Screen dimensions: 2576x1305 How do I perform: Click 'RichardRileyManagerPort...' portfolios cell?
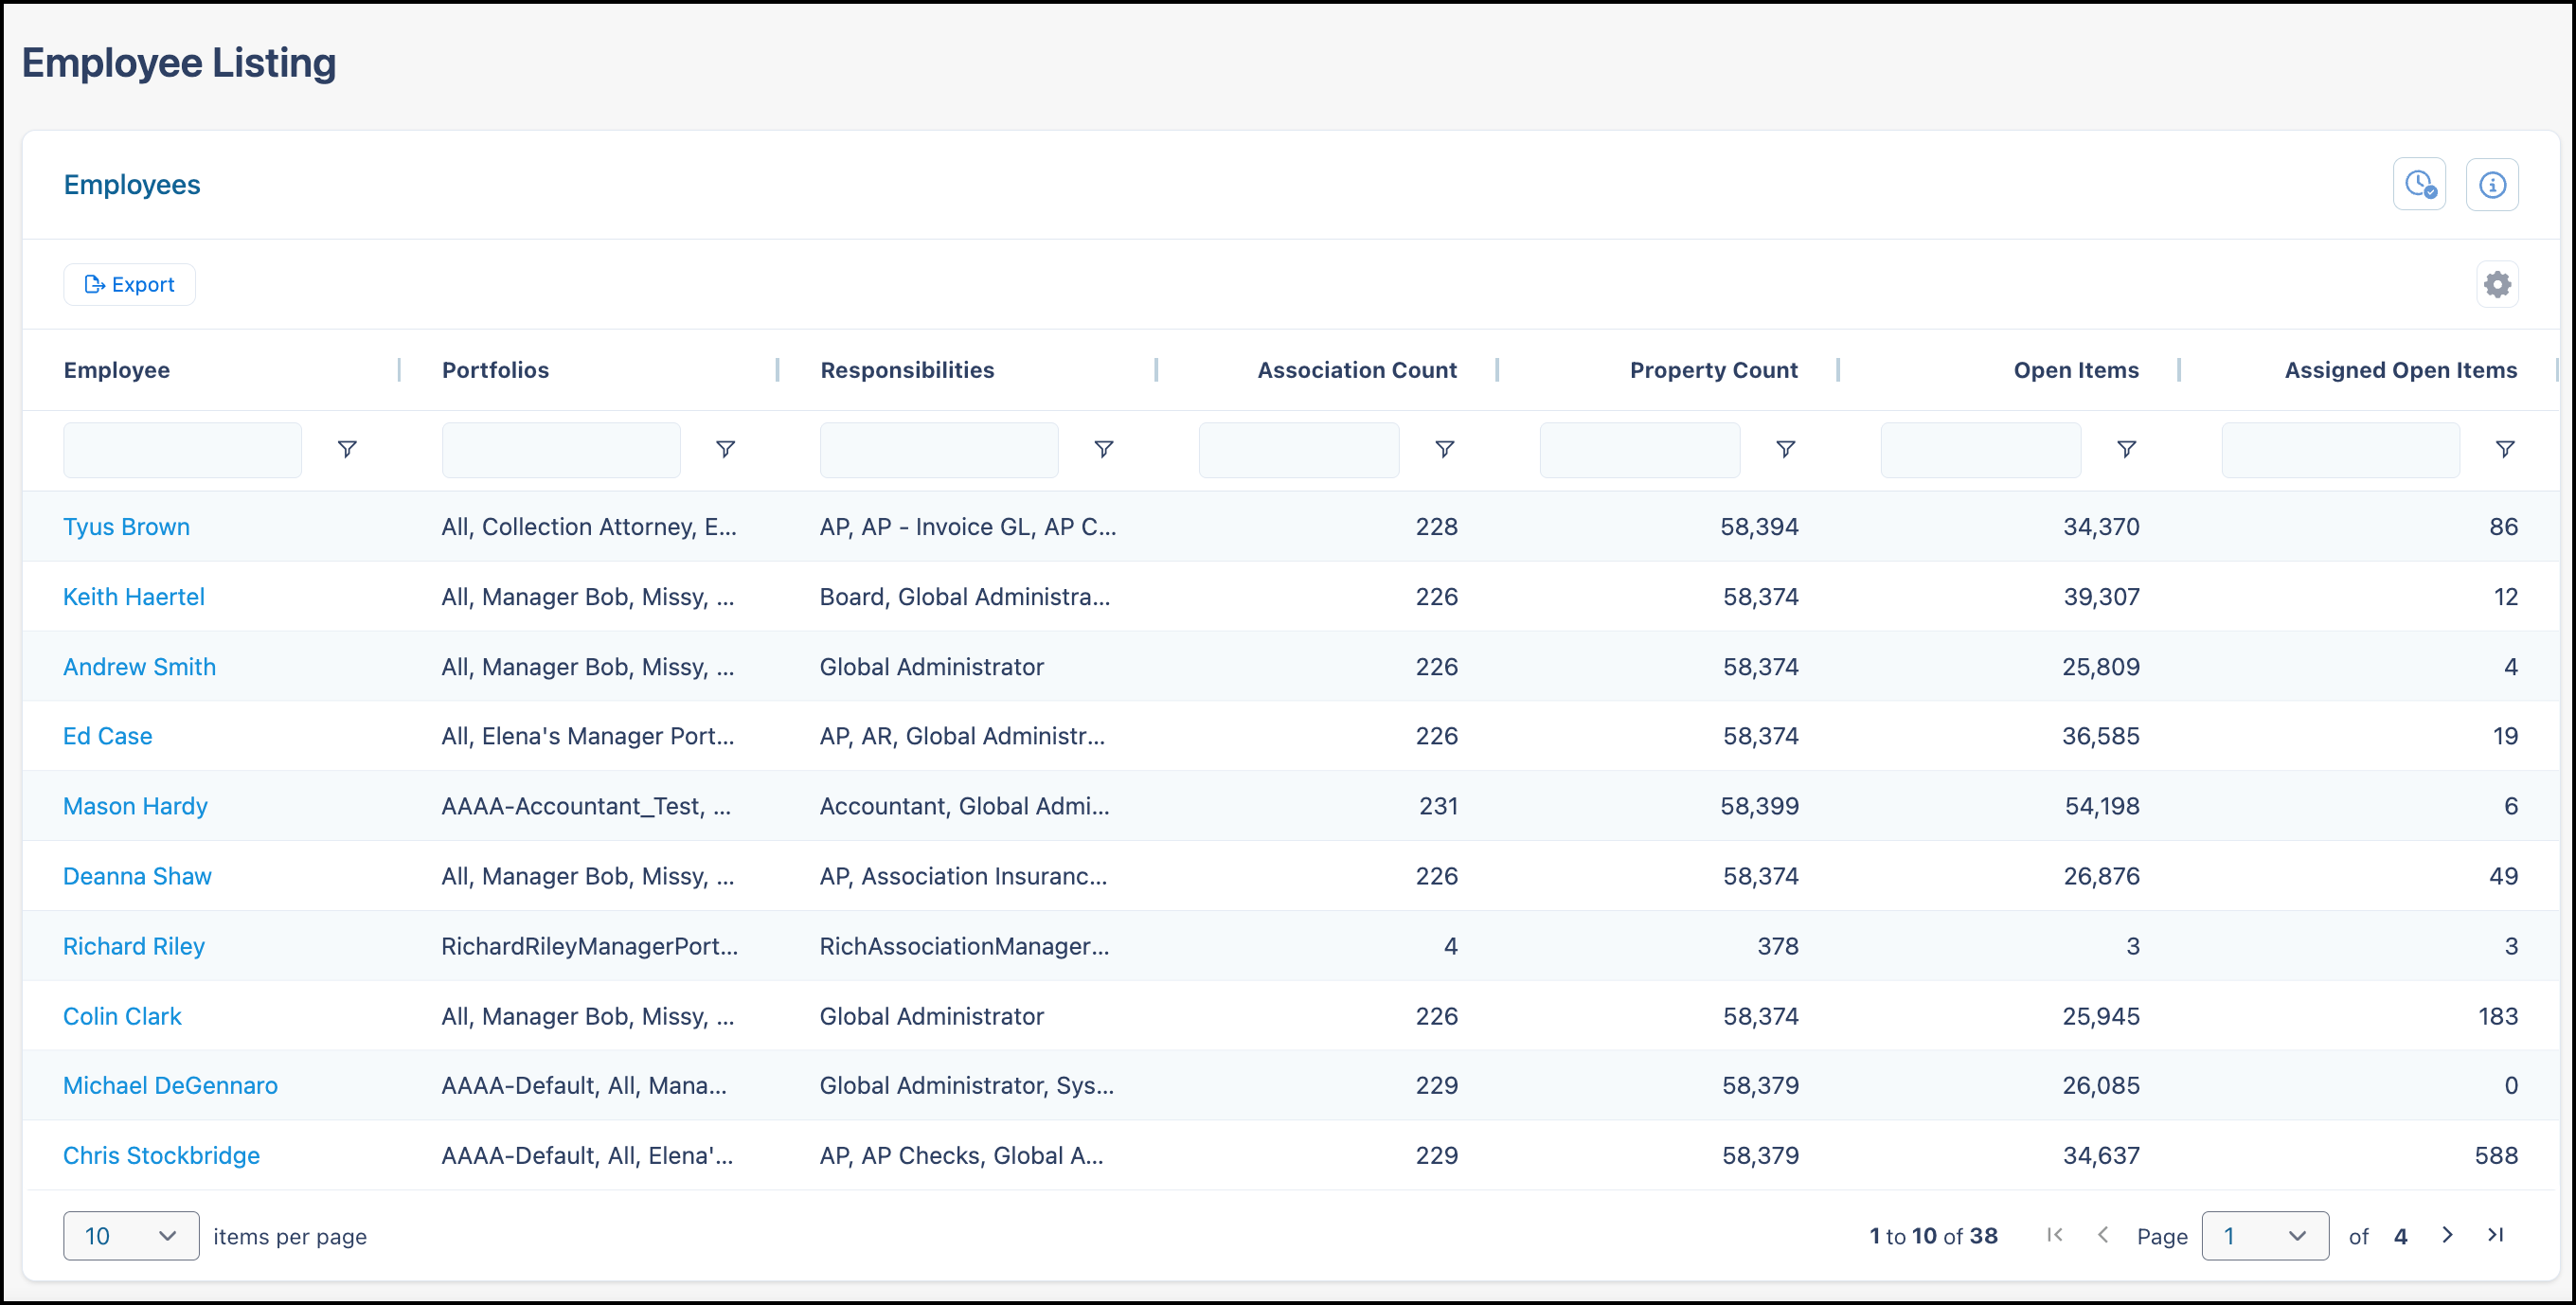590,946
